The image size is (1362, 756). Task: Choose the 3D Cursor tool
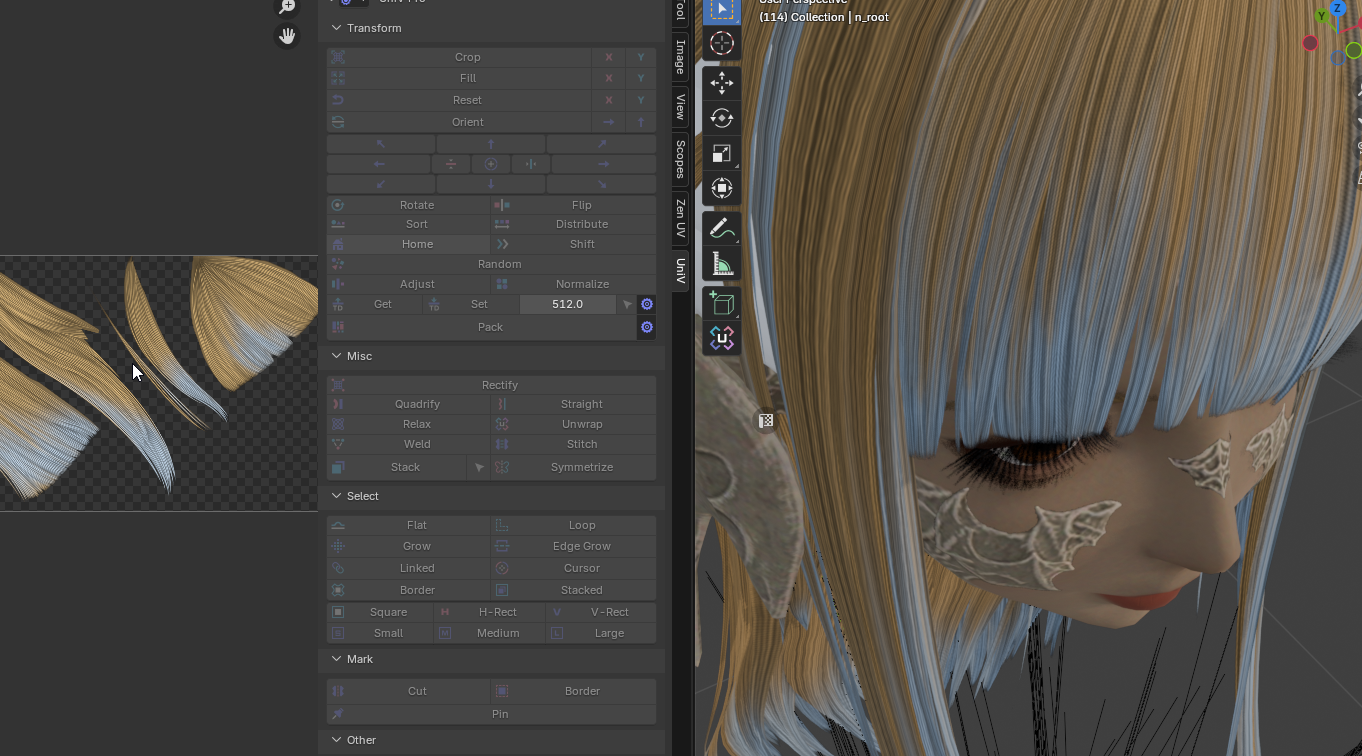[721, 43]
